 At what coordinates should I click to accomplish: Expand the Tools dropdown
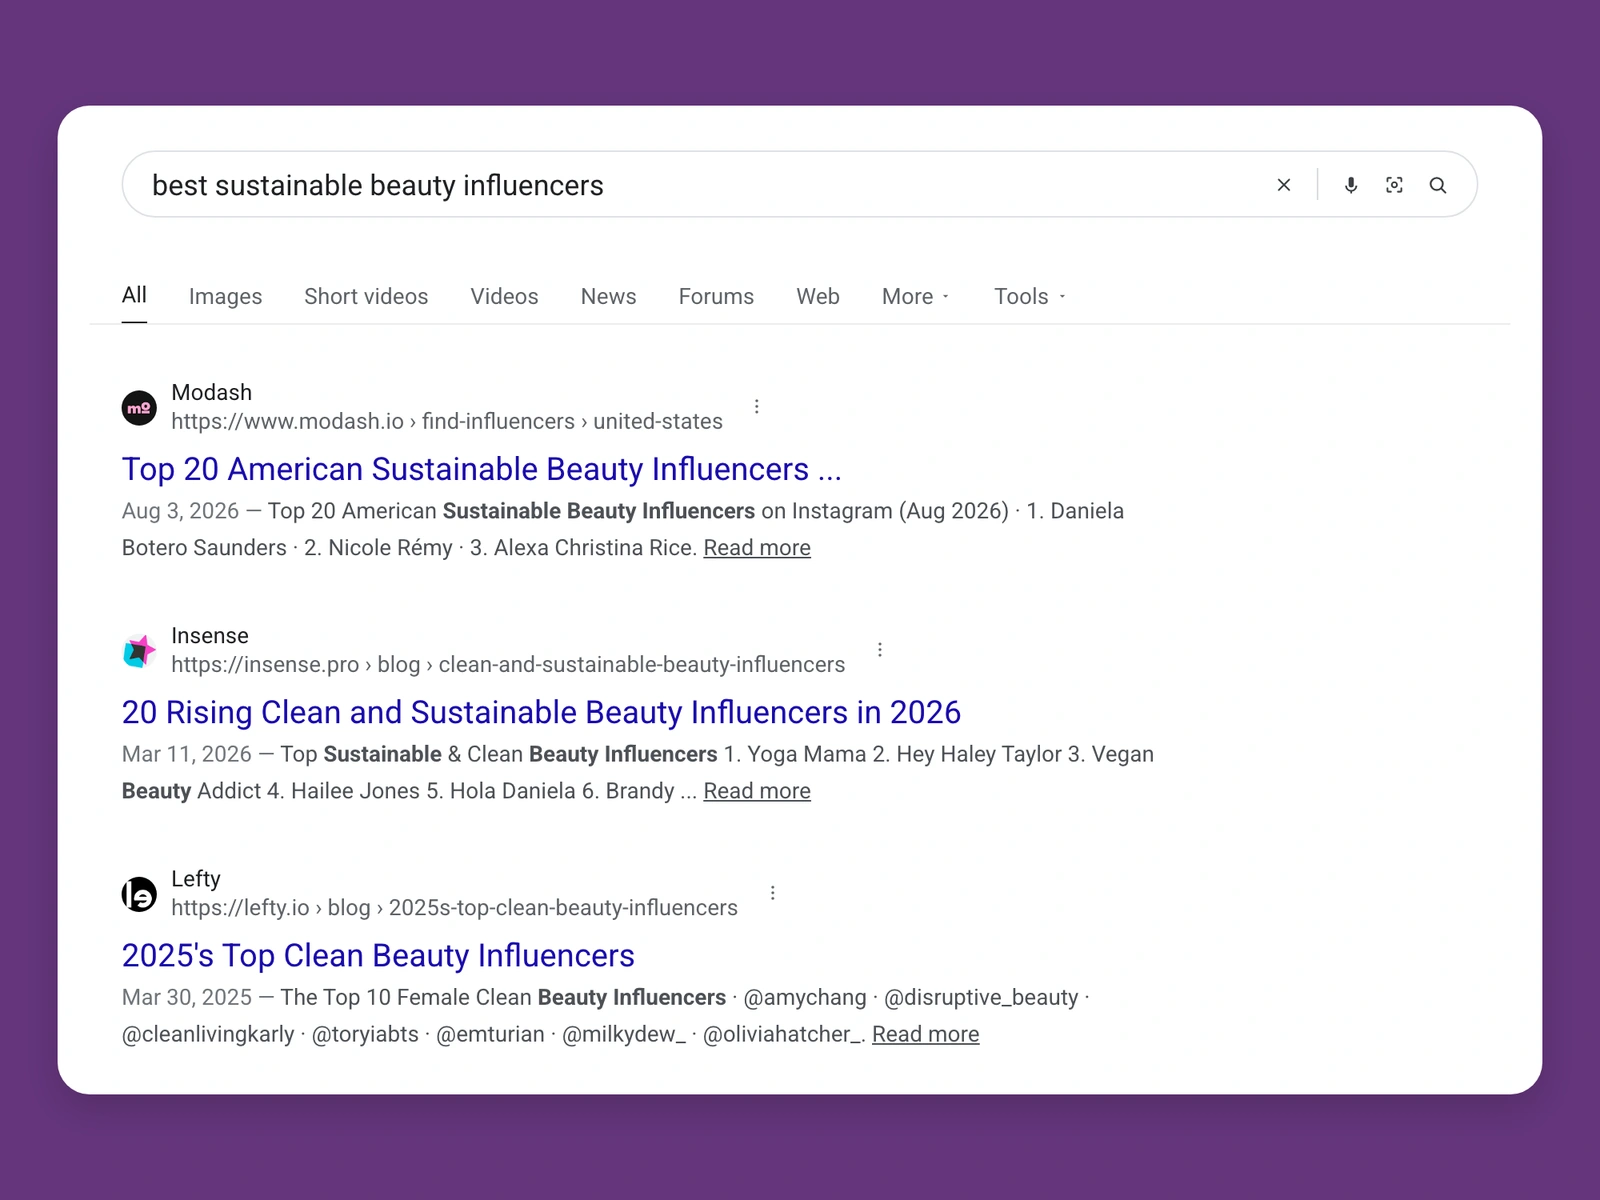pyautogui.click(x=1030, y=296)
